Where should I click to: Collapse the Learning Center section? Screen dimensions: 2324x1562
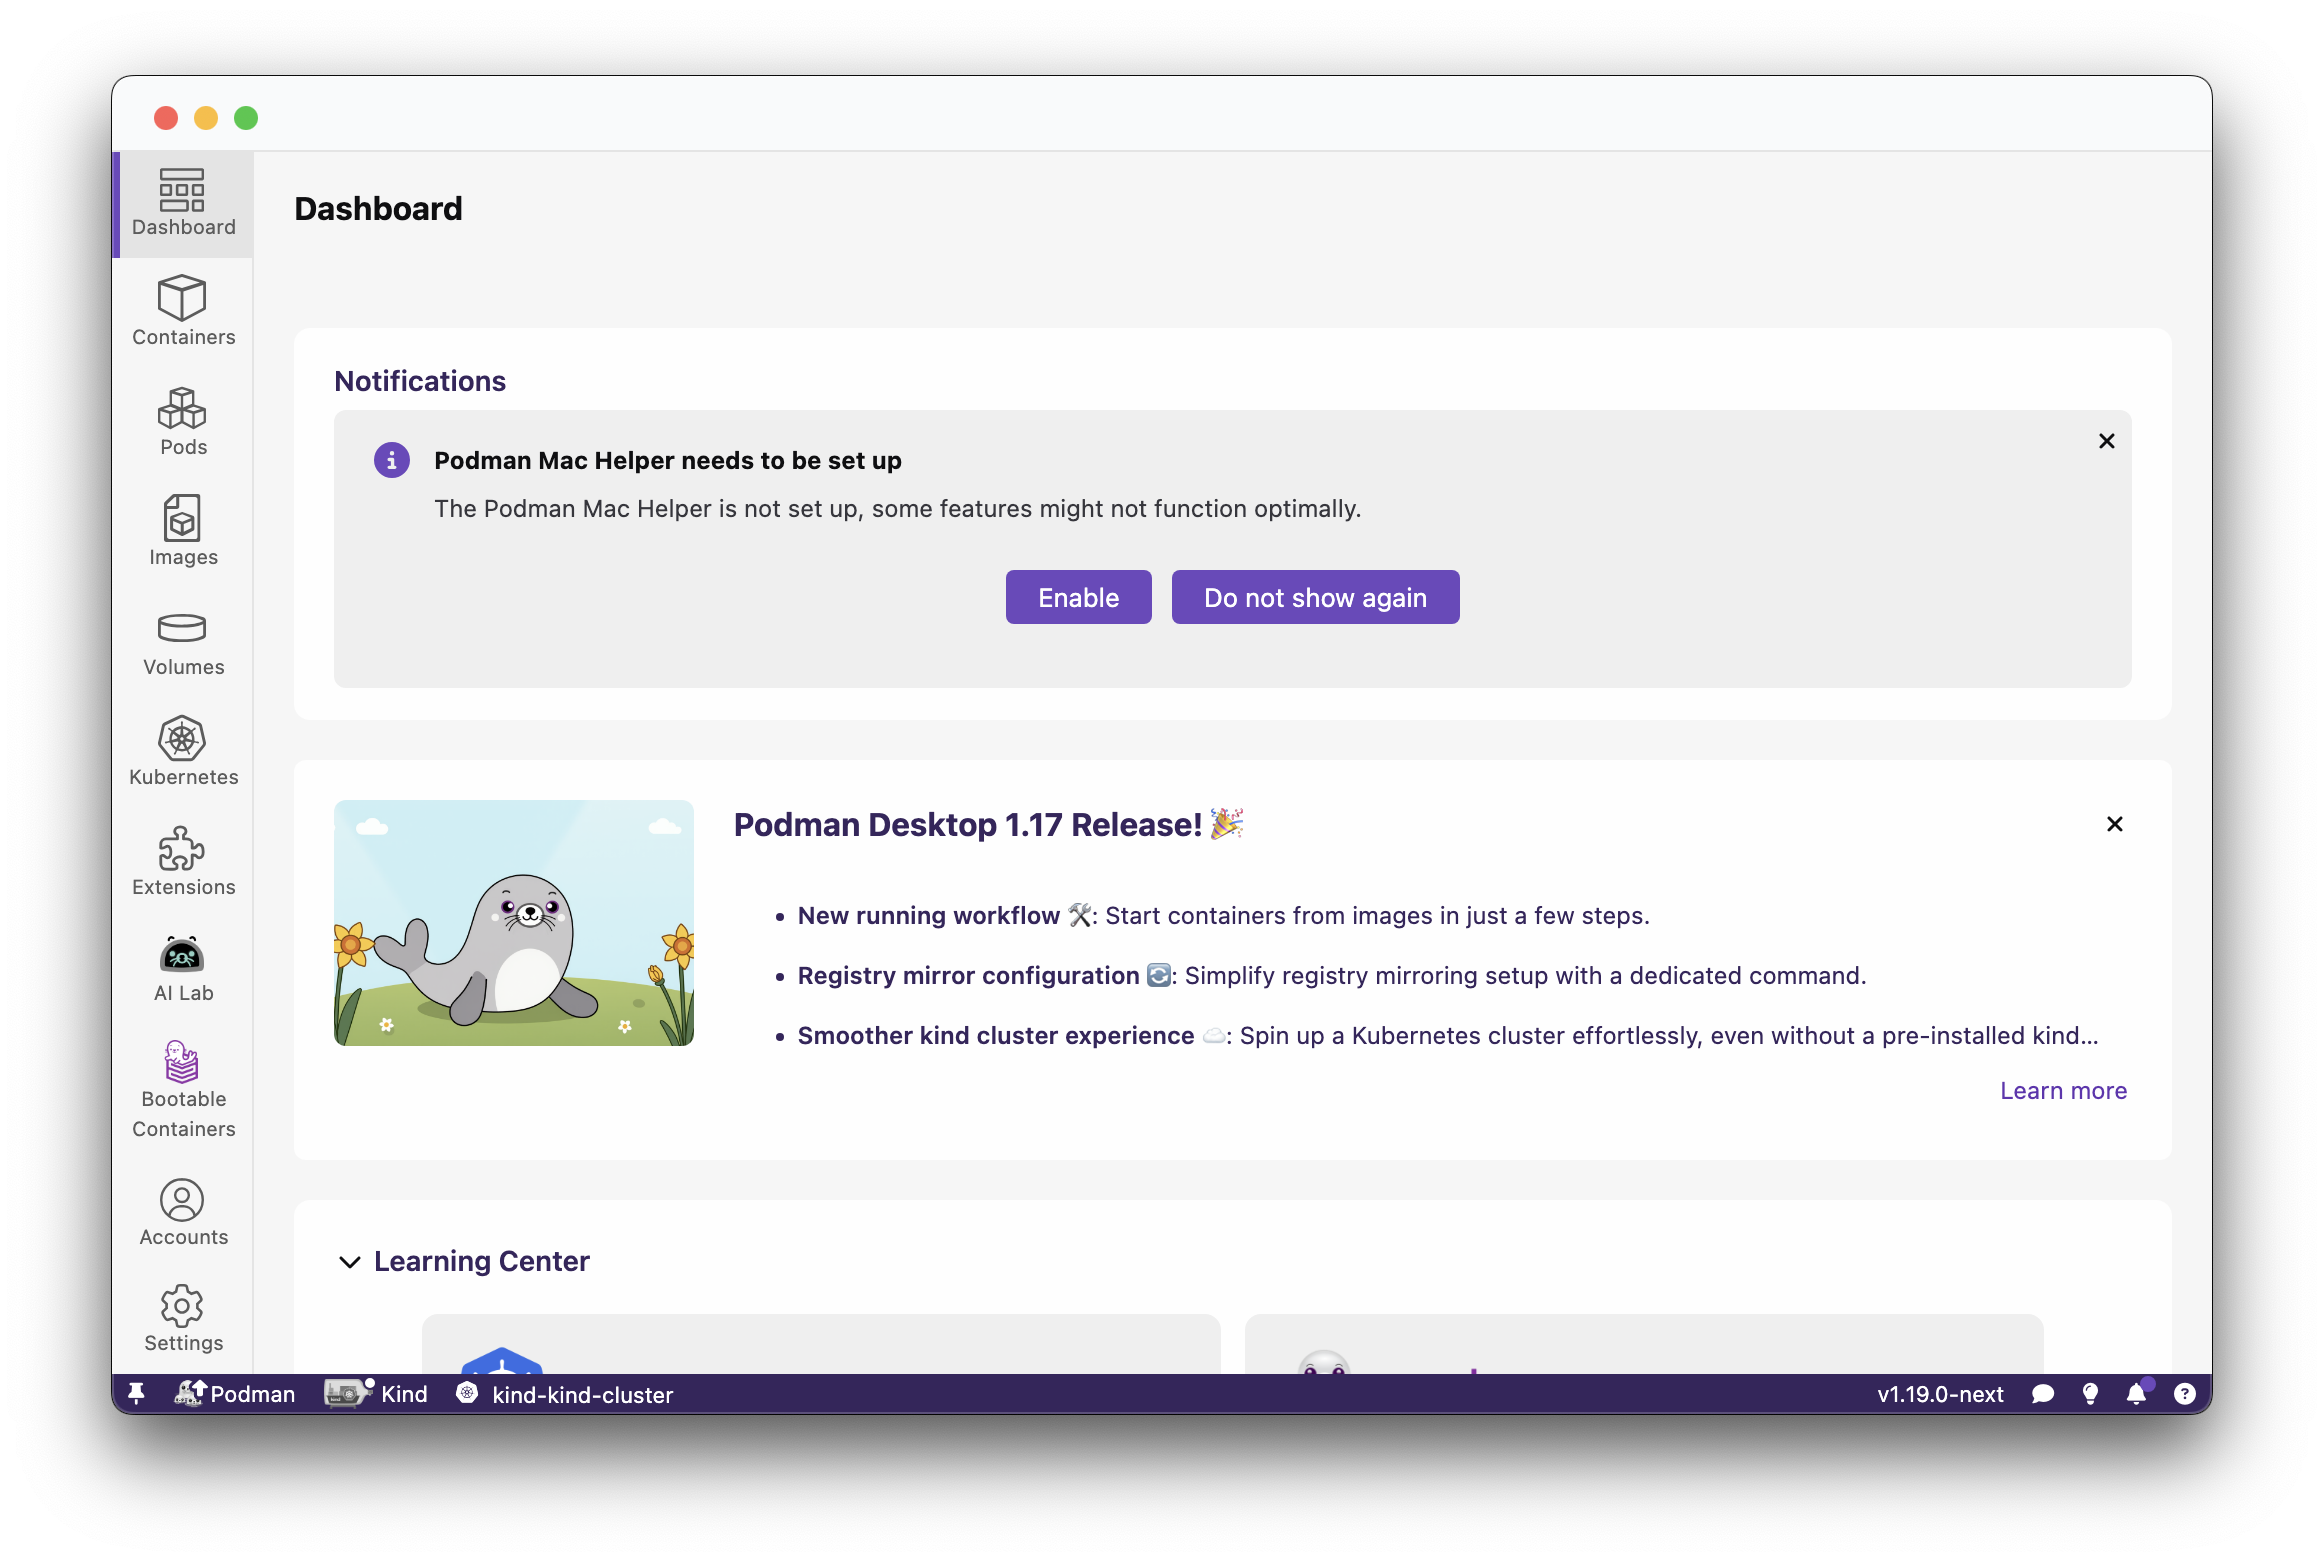coord(349,1261)
